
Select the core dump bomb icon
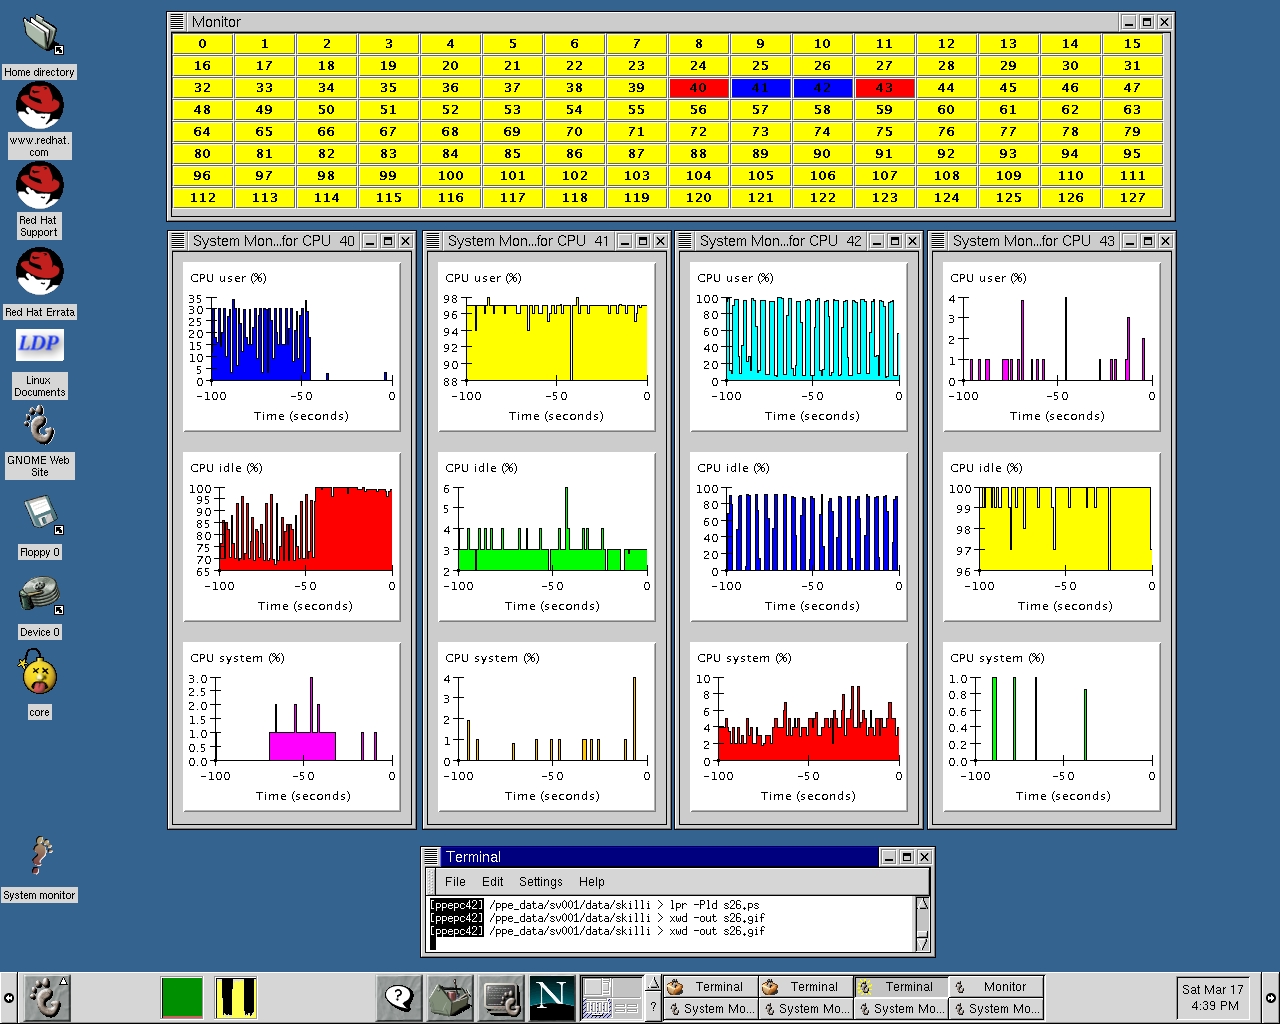point(39,672)
